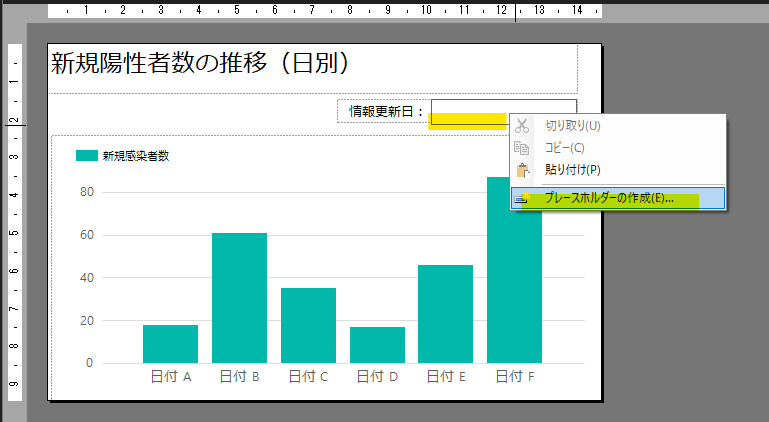Choose プレースホルダーの作成(E)... menu entry
Image resolution: width=769 pixels, height=422 pixels.
coord(608,198)
